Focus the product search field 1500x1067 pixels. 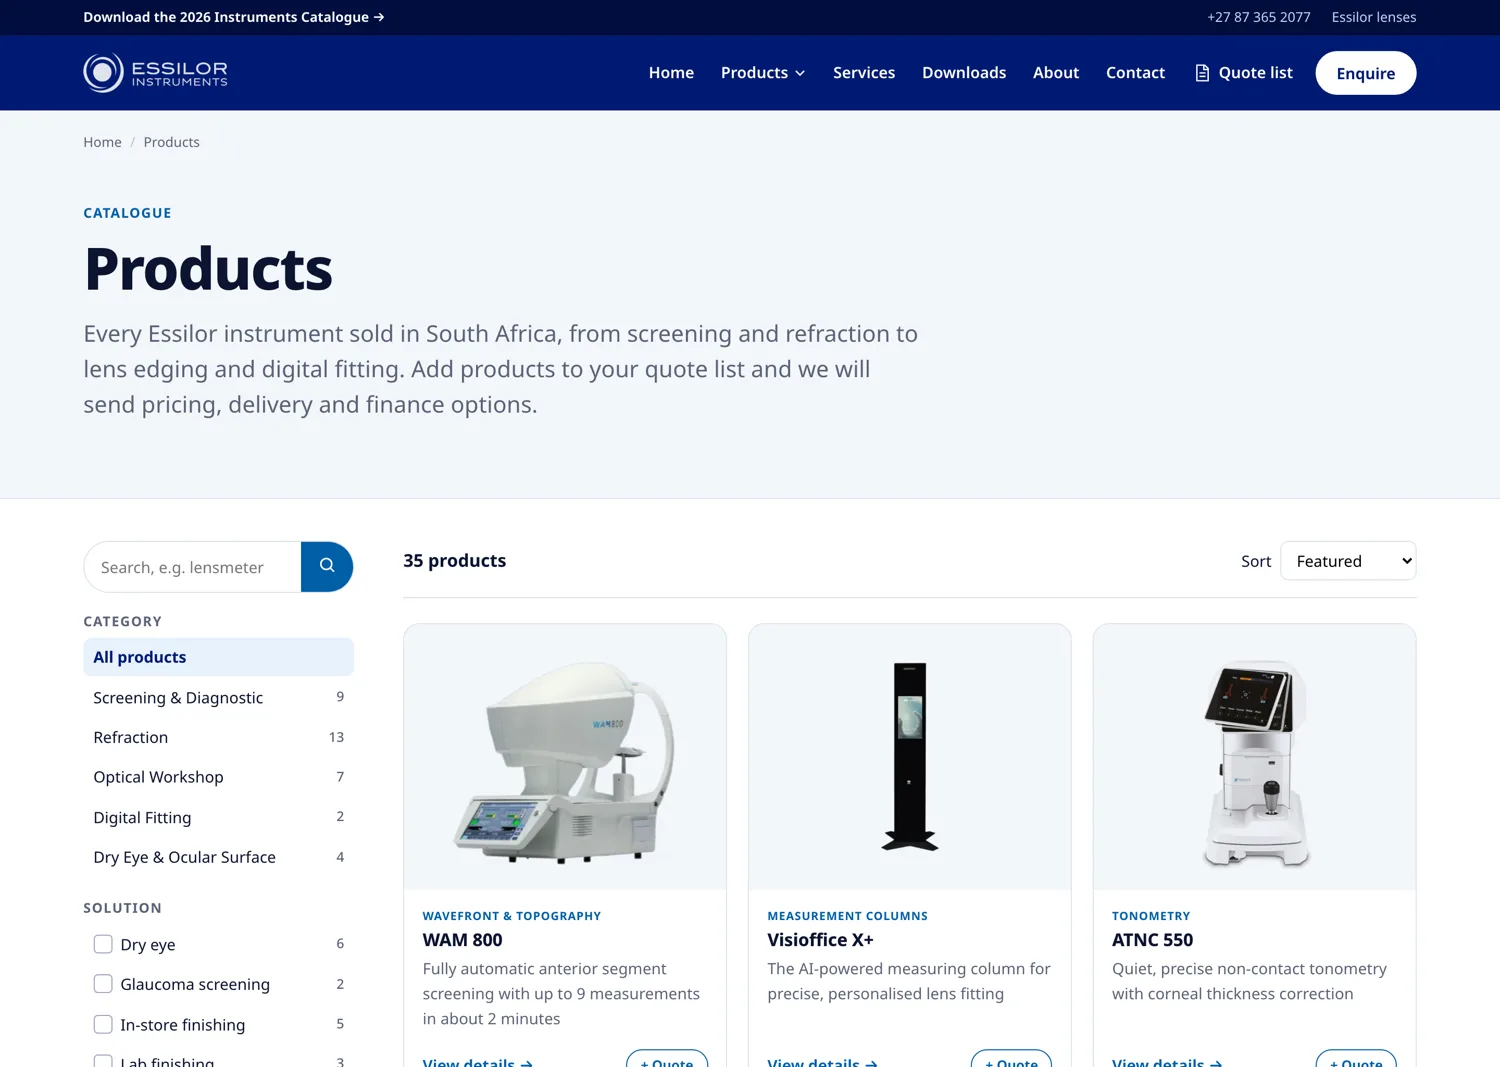193,567
